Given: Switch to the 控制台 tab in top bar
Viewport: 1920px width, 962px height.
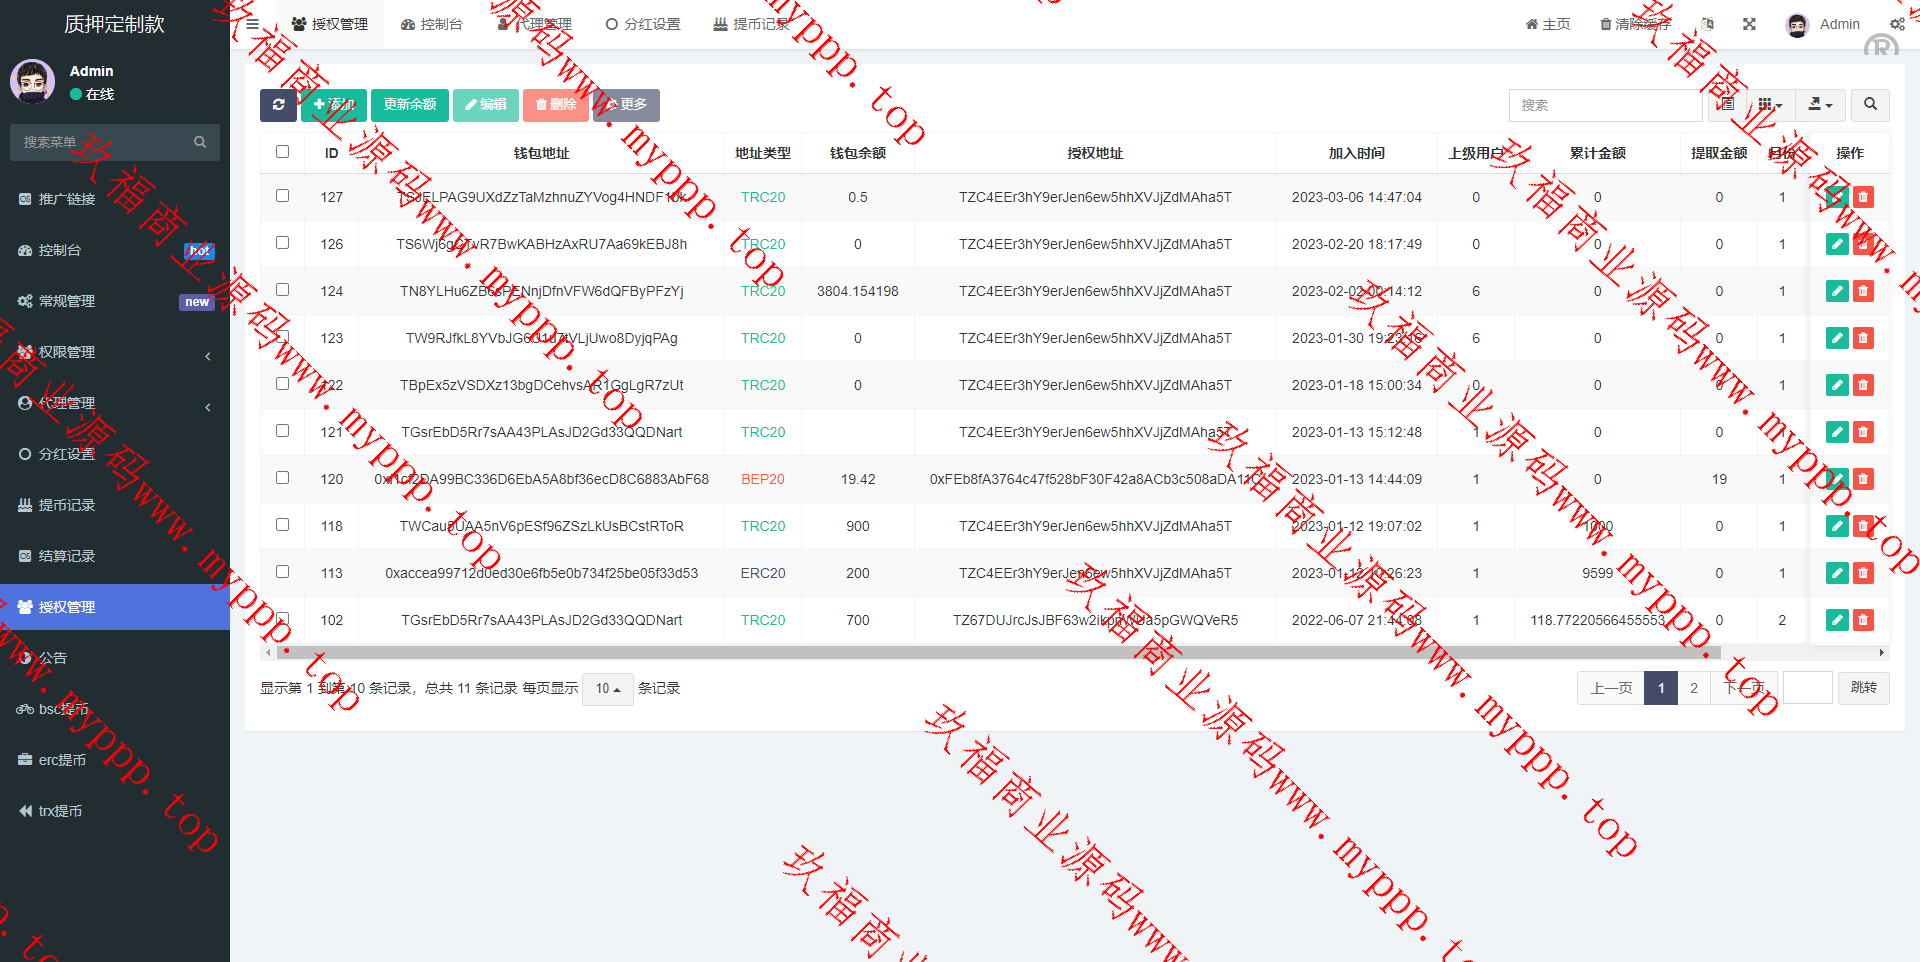Looking at the screenshot, I should pyautogui.click(x=432, y=24).
